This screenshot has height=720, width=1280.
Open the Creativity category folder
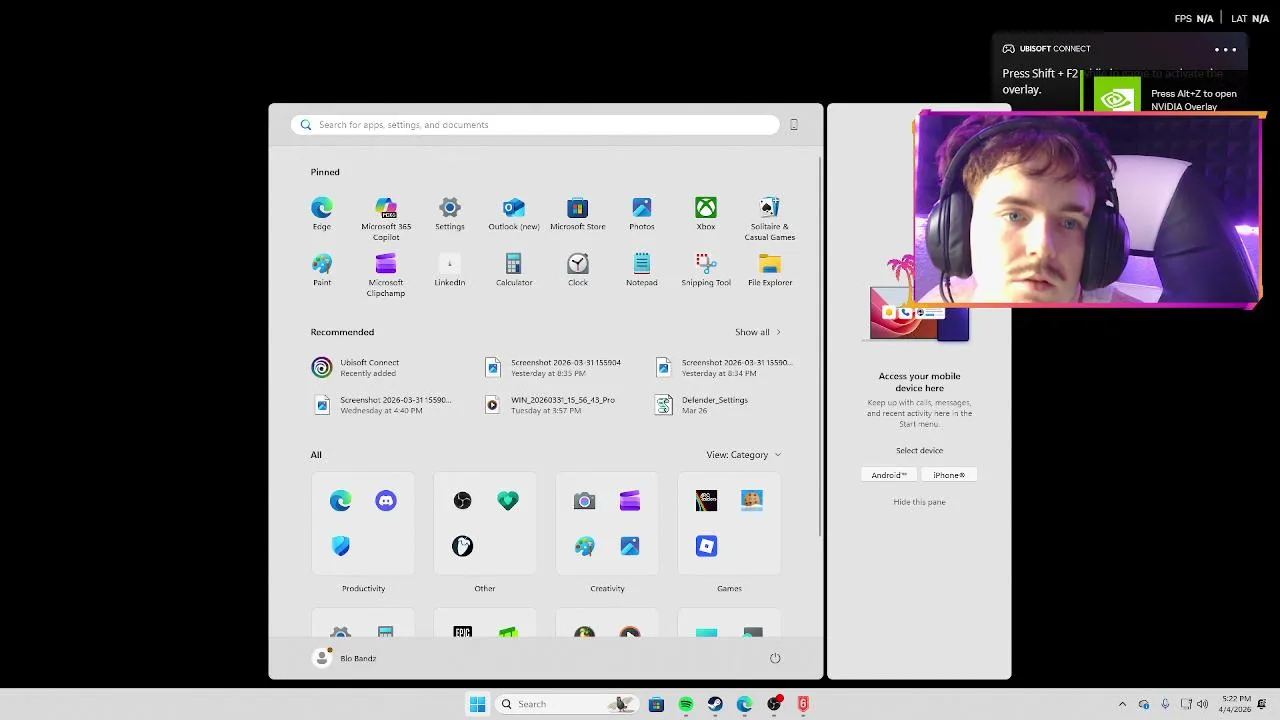point(607,523)
